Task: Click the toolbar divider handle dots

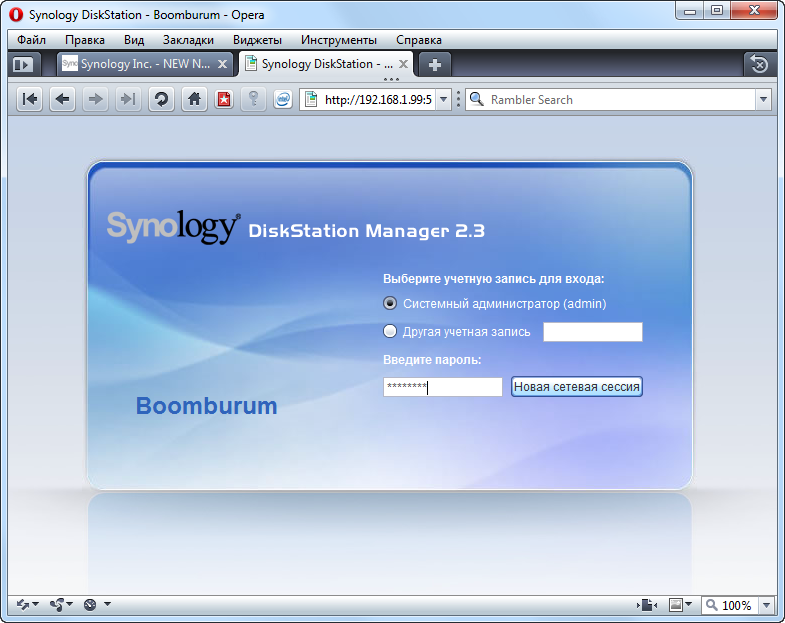Action: [x=458, y=99]
